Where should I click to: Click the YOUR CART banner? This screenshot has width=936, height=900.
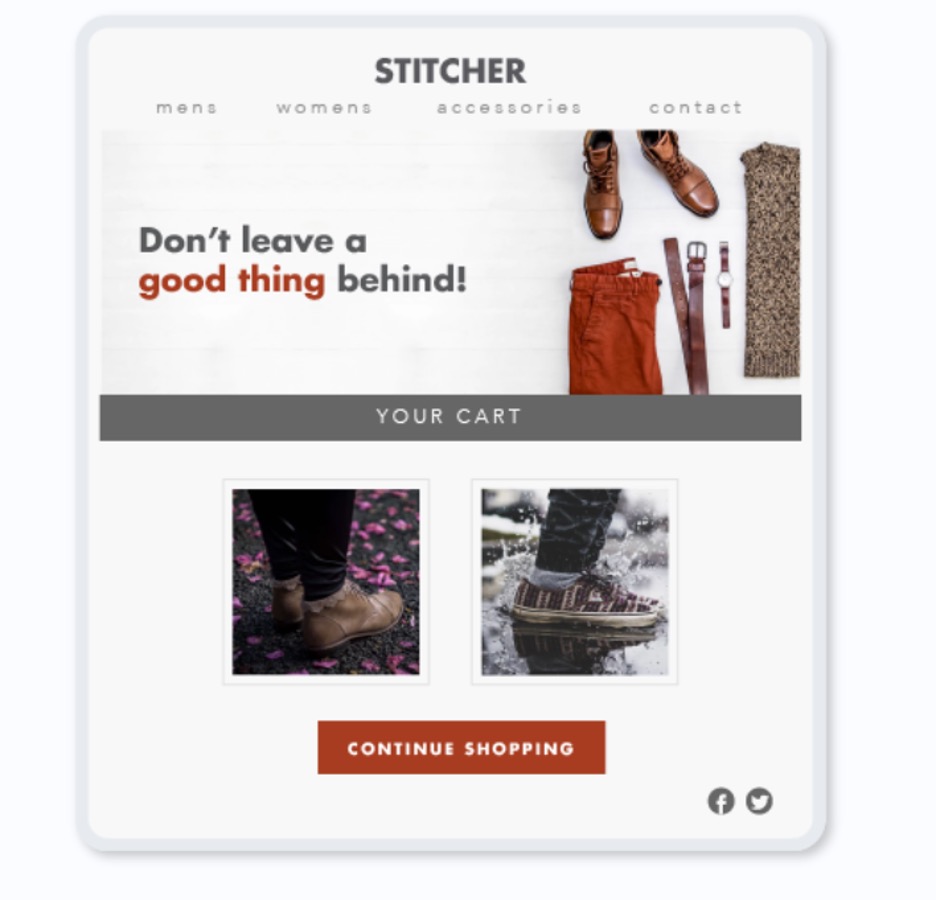(x=451, y=417)
